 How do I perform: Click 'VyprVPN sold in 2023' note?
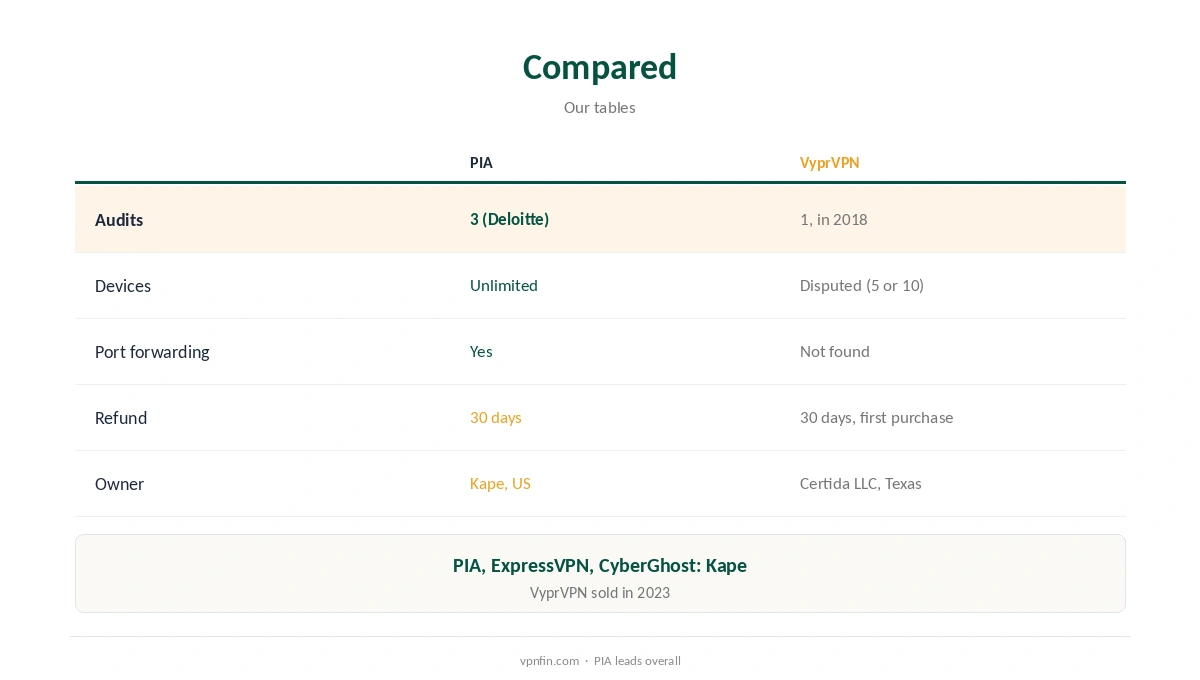(600, 593)
